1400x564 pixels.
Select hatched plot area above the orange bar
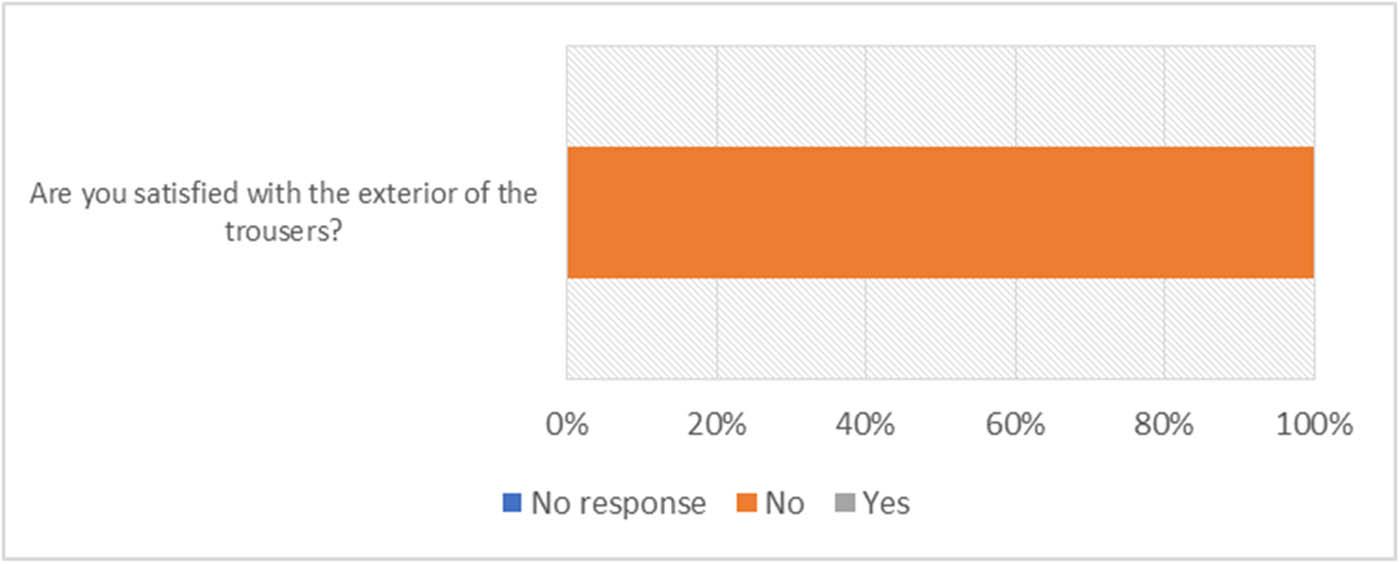[940, 97]
